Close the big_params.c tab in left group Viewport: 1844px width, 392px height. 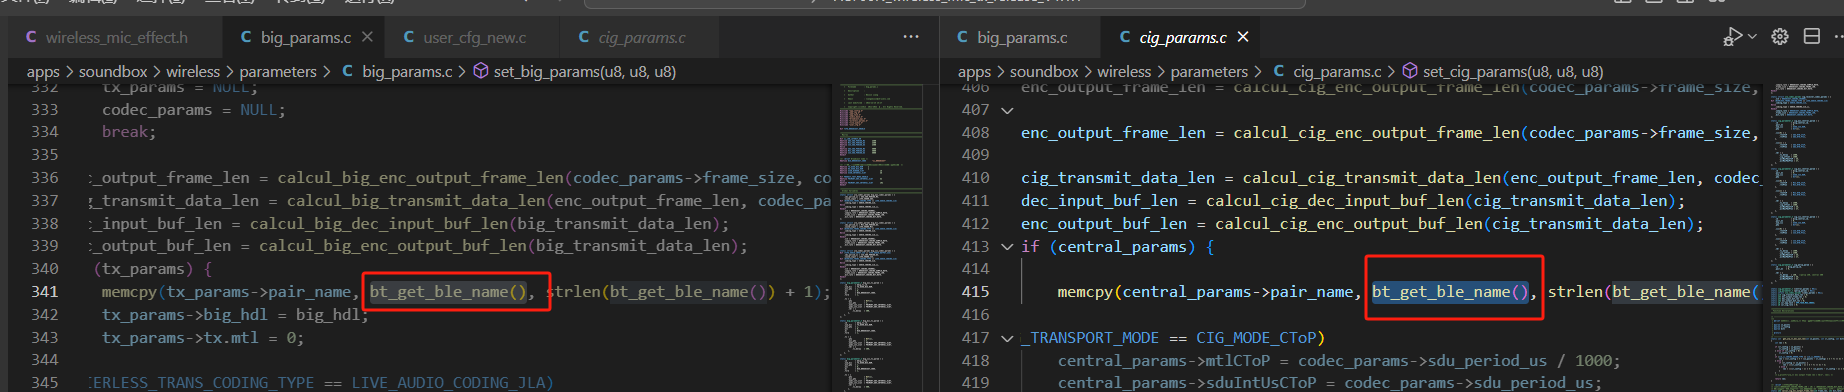pos(367,37)
